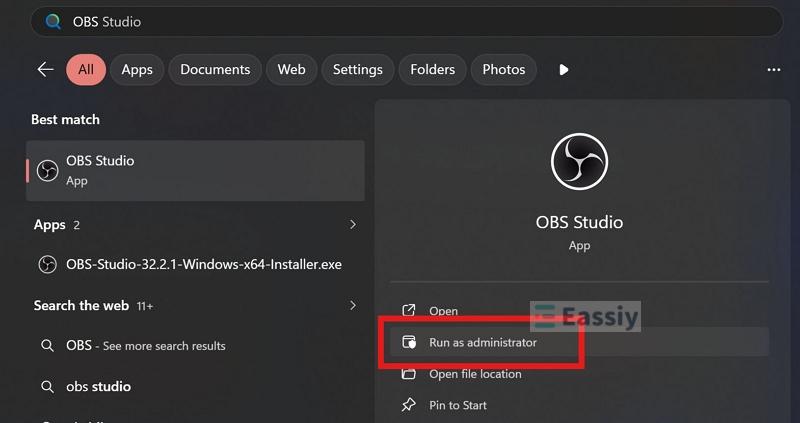This screenshot has width=800, height=423.
Task: Open the OBS Studio best match result
Action: pyautogui.click(x=195, y=170)
